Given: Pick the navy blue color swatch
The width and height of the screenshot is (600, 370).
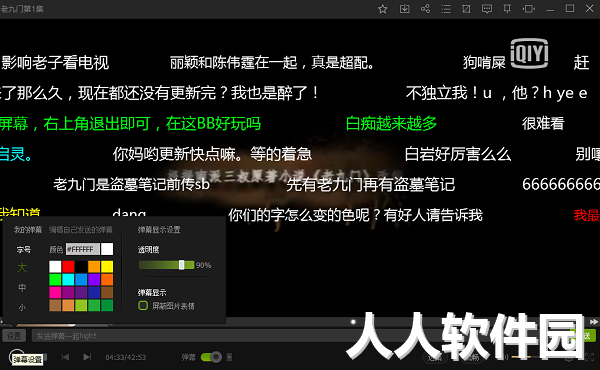Looking at the screenshot, I should [x=94, y=293].
